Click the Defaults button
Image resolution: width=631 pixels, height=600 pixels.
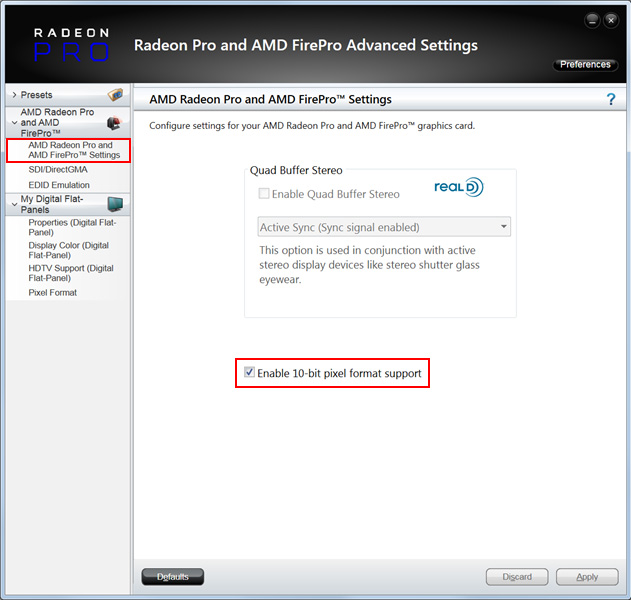(x=173, y=577)
